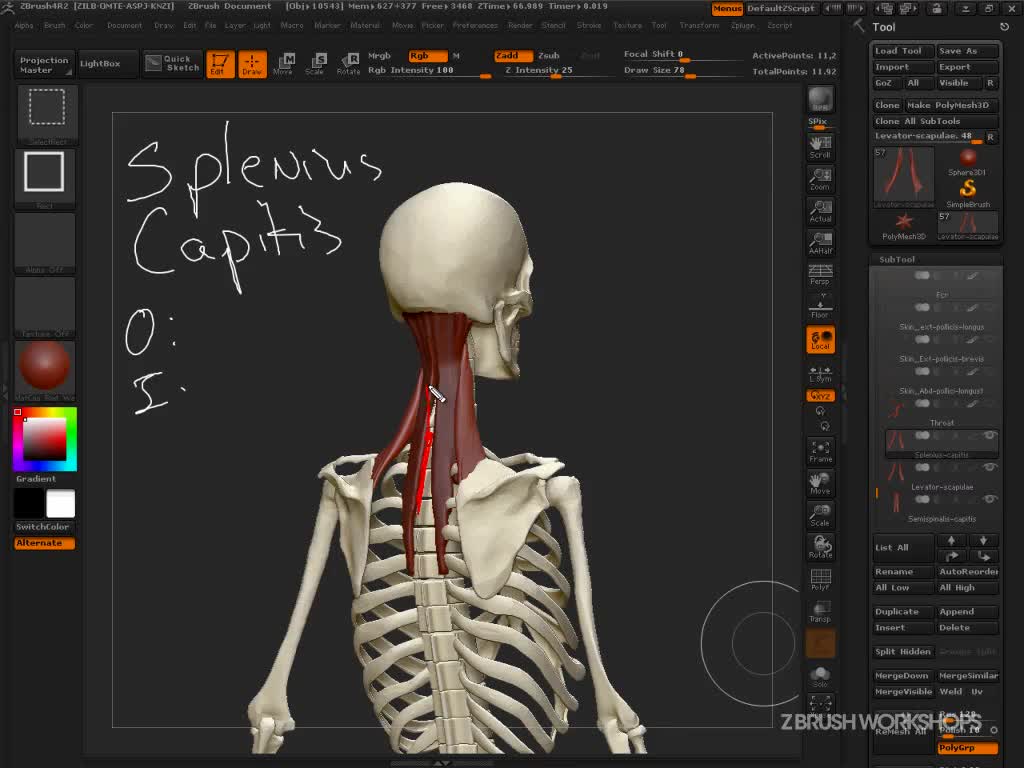The image size is (1024, 768).
Task: Open the red material sphere selector
Action: point(44,370)
